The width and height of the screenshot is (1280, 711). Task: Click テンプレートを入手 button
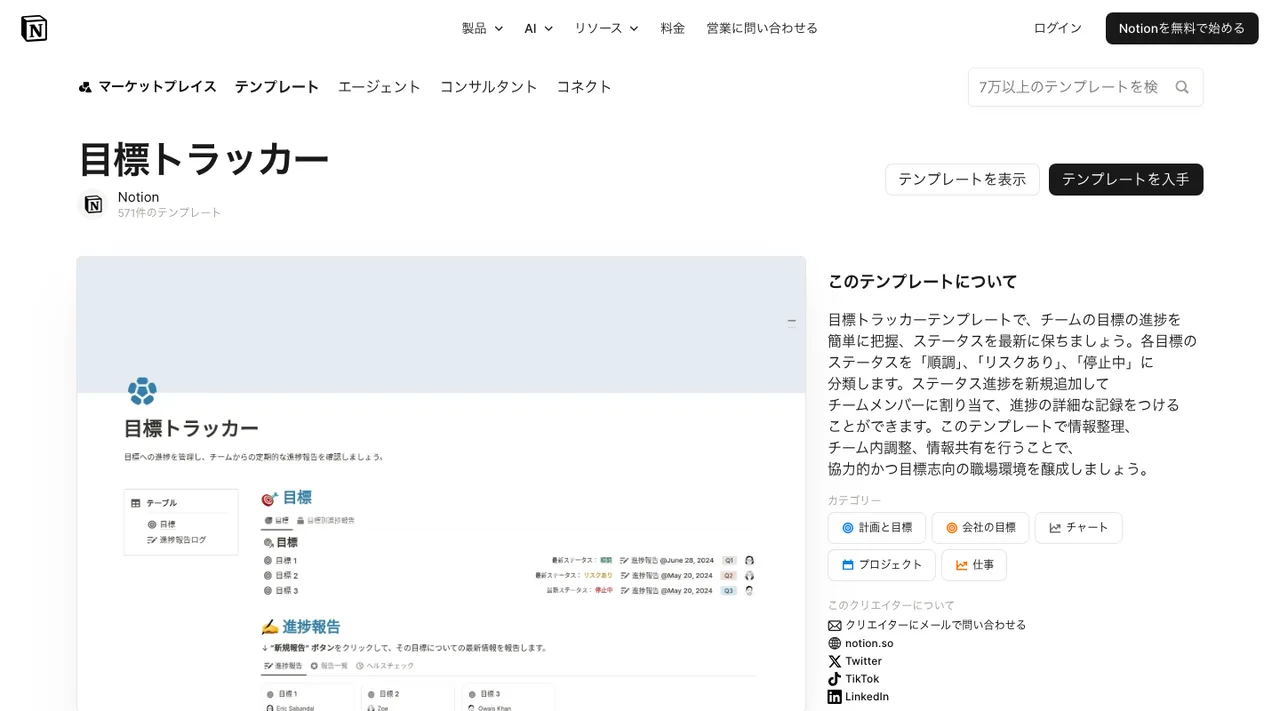[x=1126, y=179]
